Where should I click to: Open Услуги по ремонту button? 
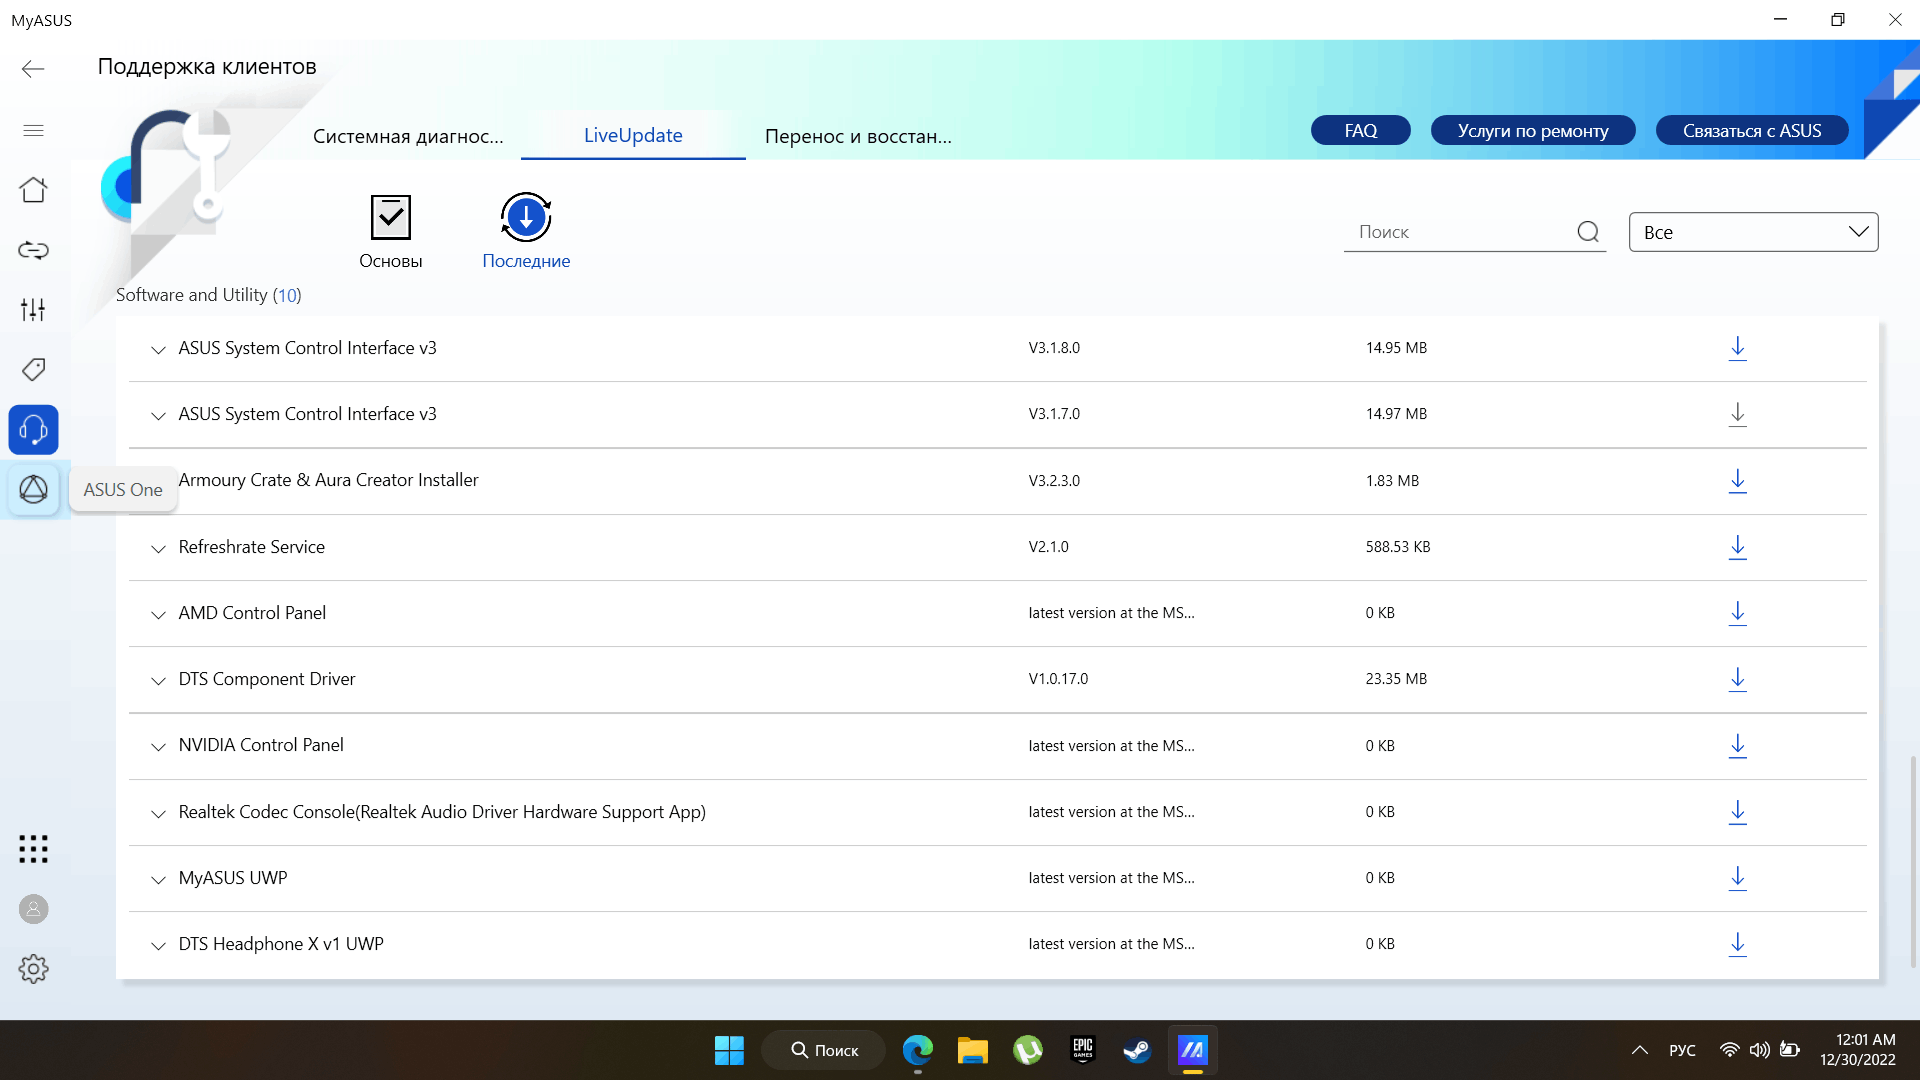coord(1533,131)
